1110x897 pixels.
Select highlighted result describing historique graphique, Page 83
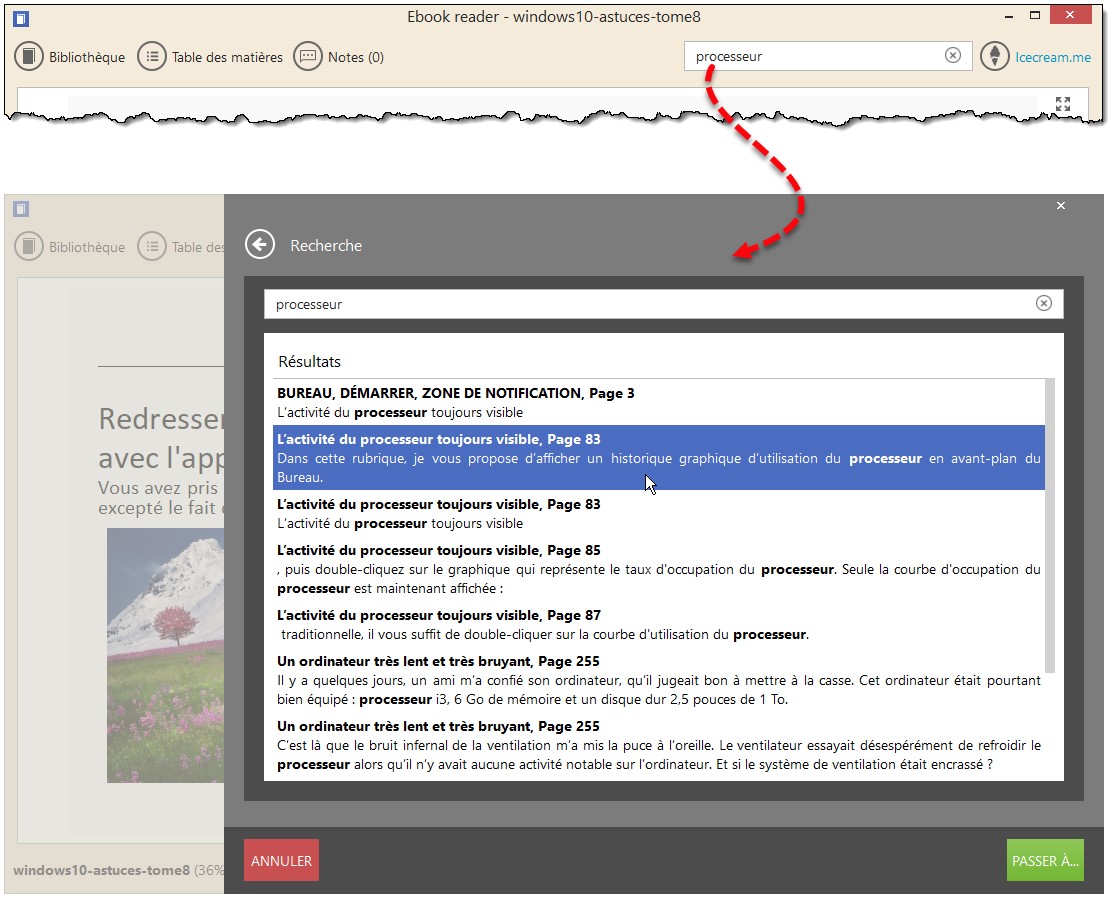click(x=658, y=458)
